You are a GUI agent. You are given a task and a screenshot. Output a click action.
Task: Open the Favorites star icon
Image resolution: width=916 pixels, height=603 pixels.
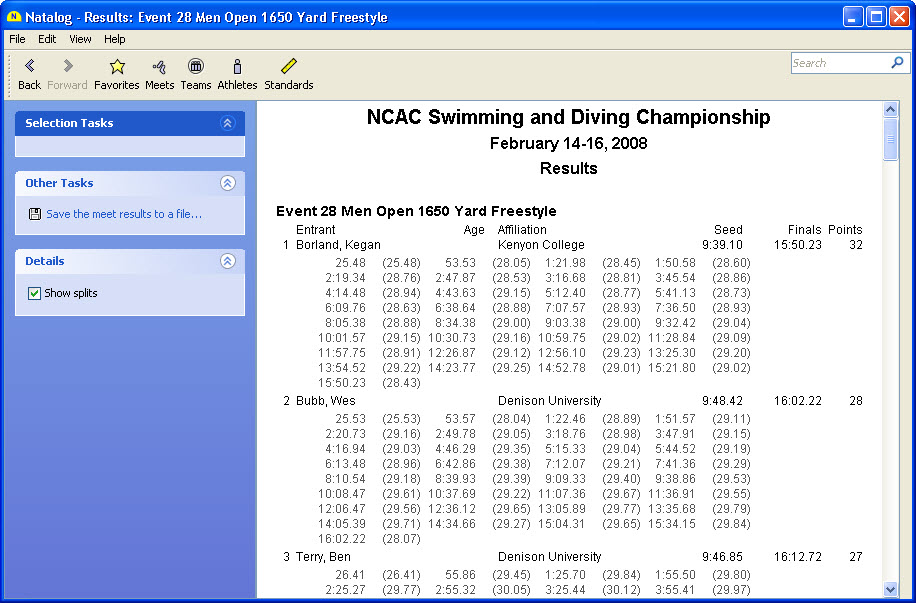click(117, 67)
